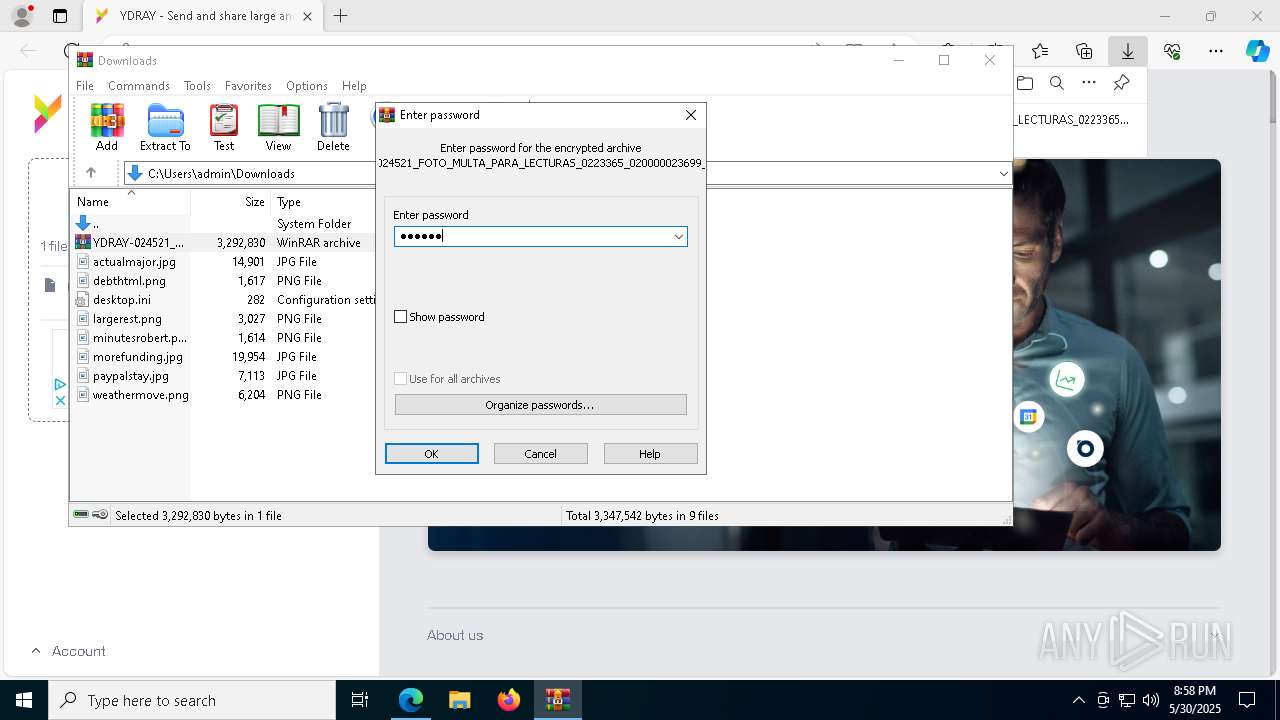Image resolution: width=1280 pixels, height=720 pixels.
Task: Sort files by the Size column header
Action: [231, 201]
